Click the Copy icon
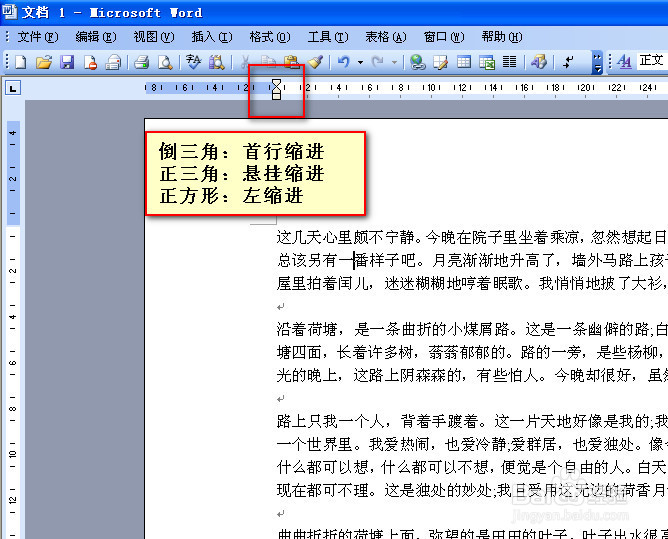Screen dimensions: 668x539 coord(268,62)
